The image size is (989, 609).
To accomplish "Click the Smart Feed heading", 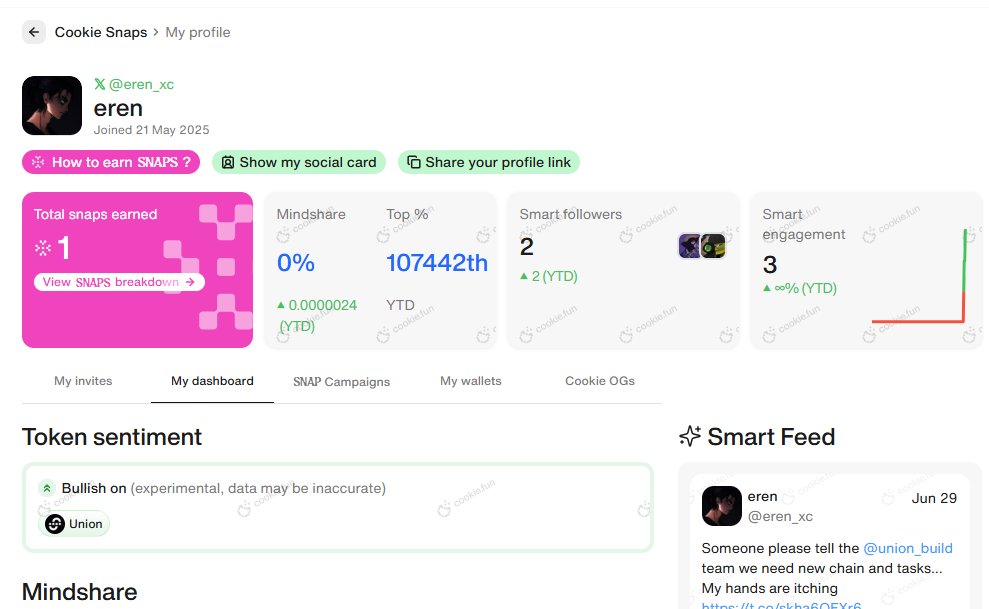I will coord(771,437).
